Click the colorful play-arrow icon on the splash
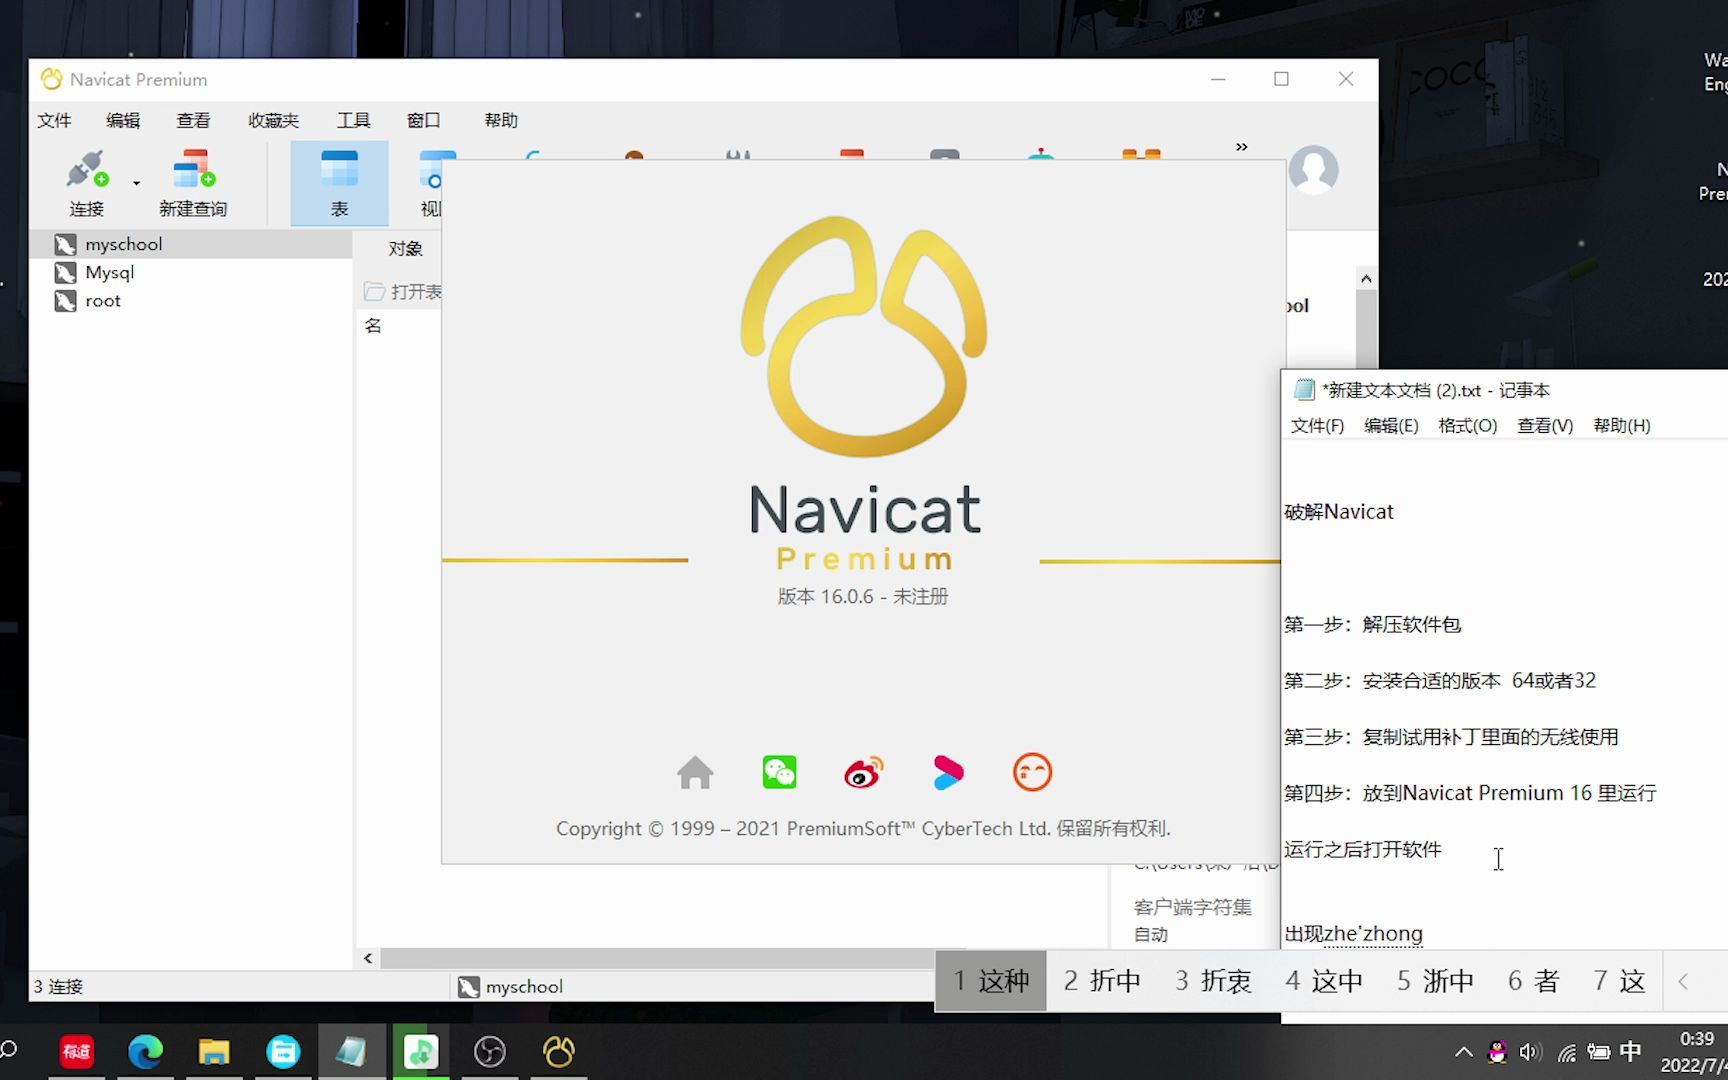Screen dimensions: 1728x1080 tap(948, 773)
